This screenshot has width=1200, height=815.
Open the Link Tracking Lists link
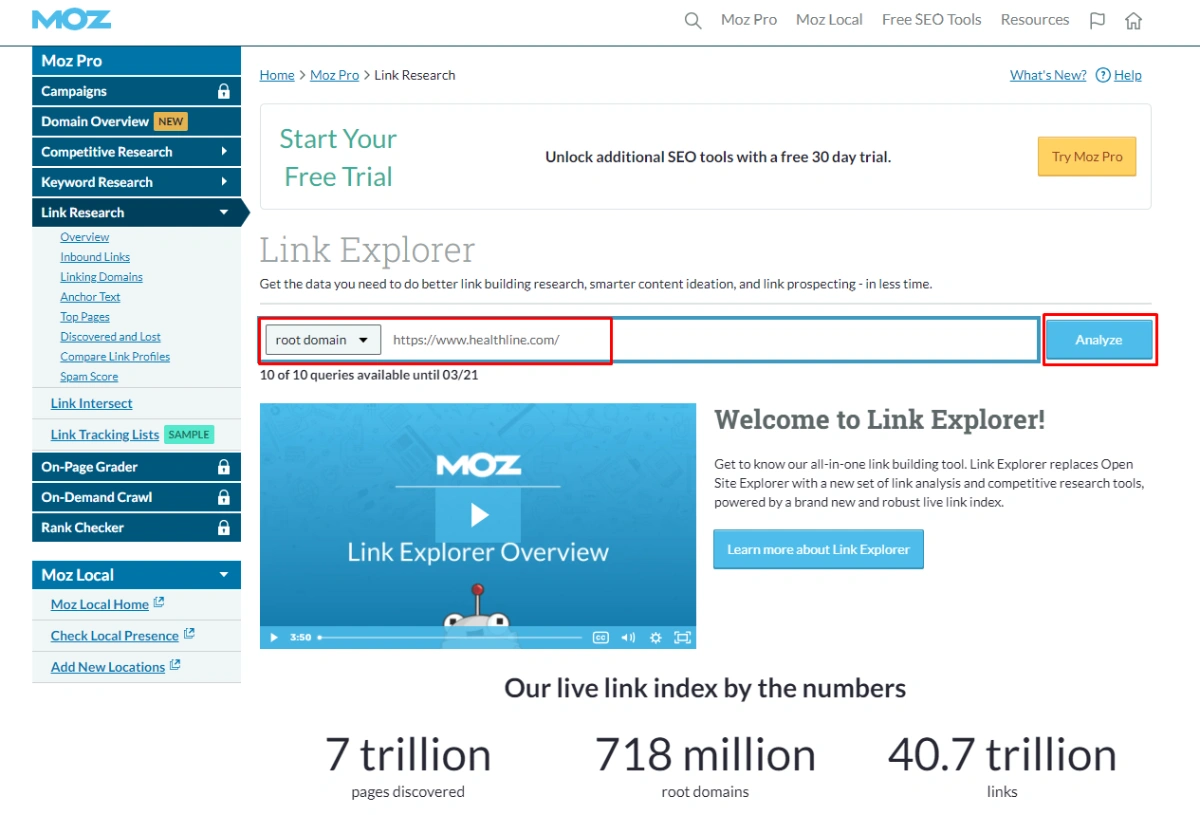pyautogui.click(x=105, y=435)
